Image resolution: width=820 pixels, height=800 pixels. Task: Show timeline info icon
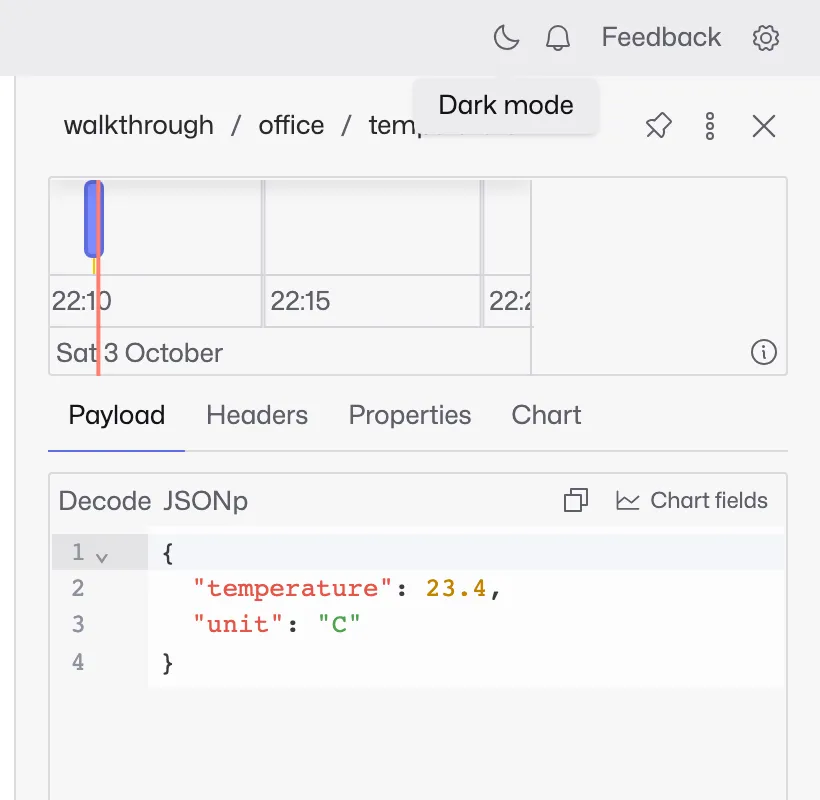pyautogui.click(x=764, y=352)
